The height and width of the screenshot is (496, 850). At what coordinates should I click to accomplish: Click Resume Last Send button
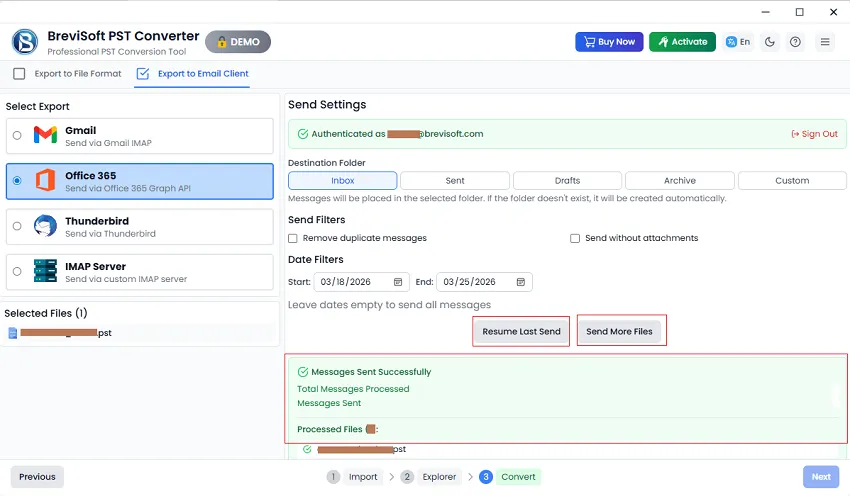(521, 331)
